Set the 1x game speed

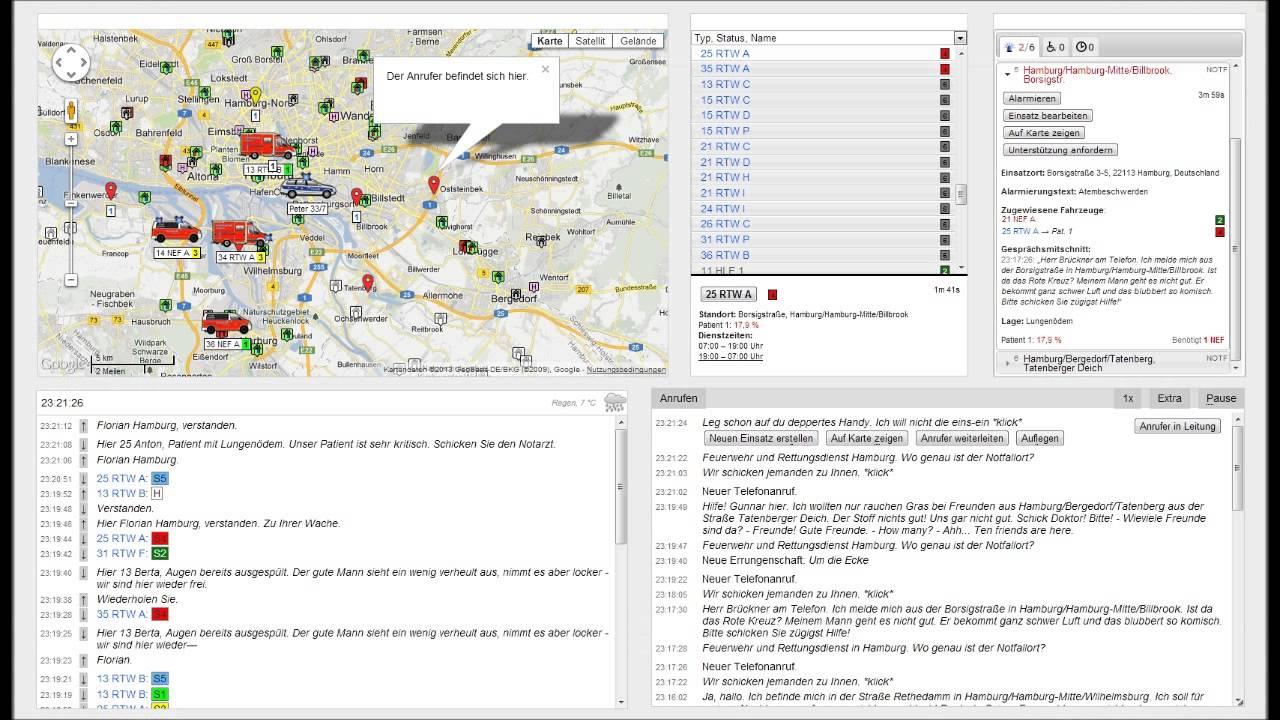point(1127,398)
